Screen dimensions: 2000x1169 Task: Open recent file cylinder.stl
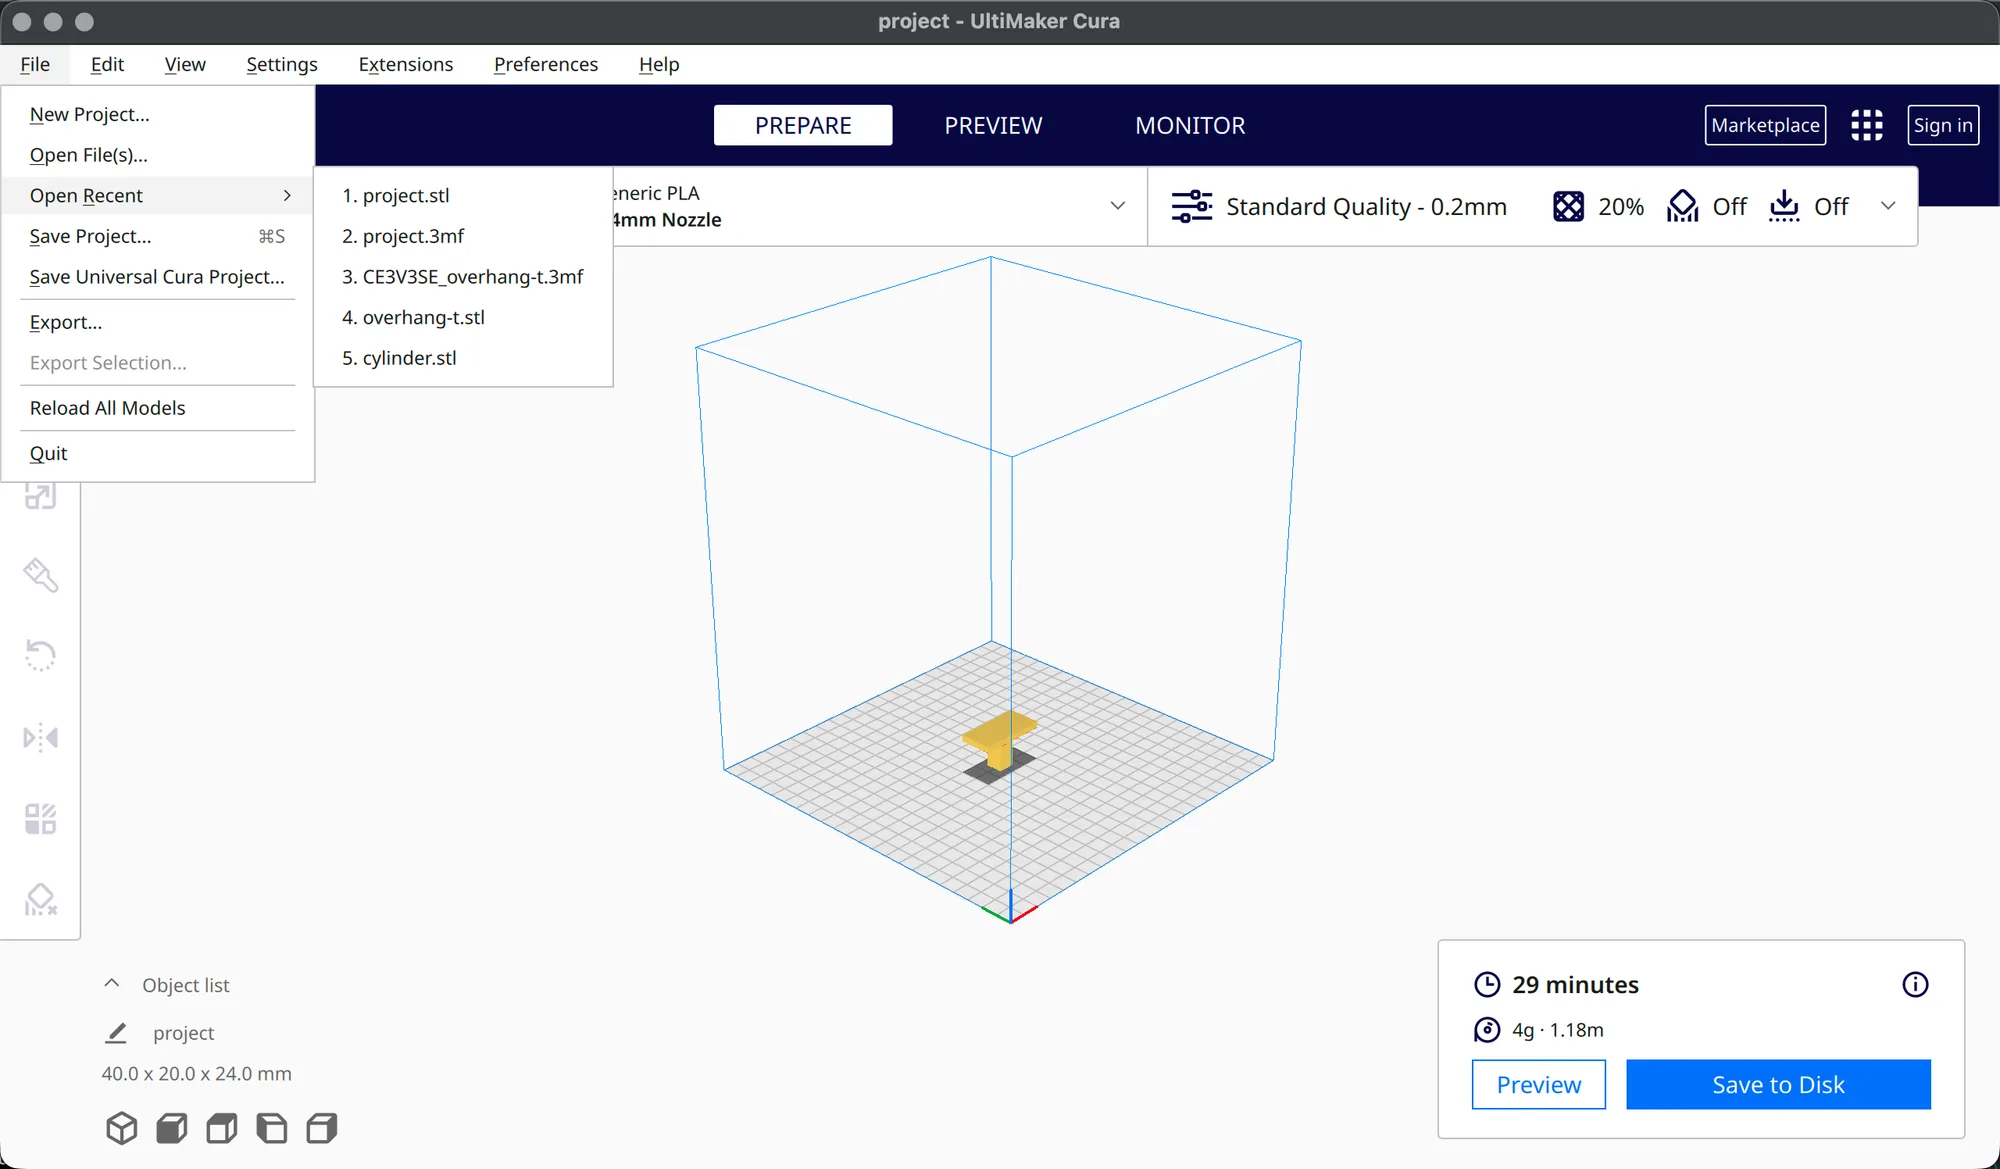click(463, 358)
